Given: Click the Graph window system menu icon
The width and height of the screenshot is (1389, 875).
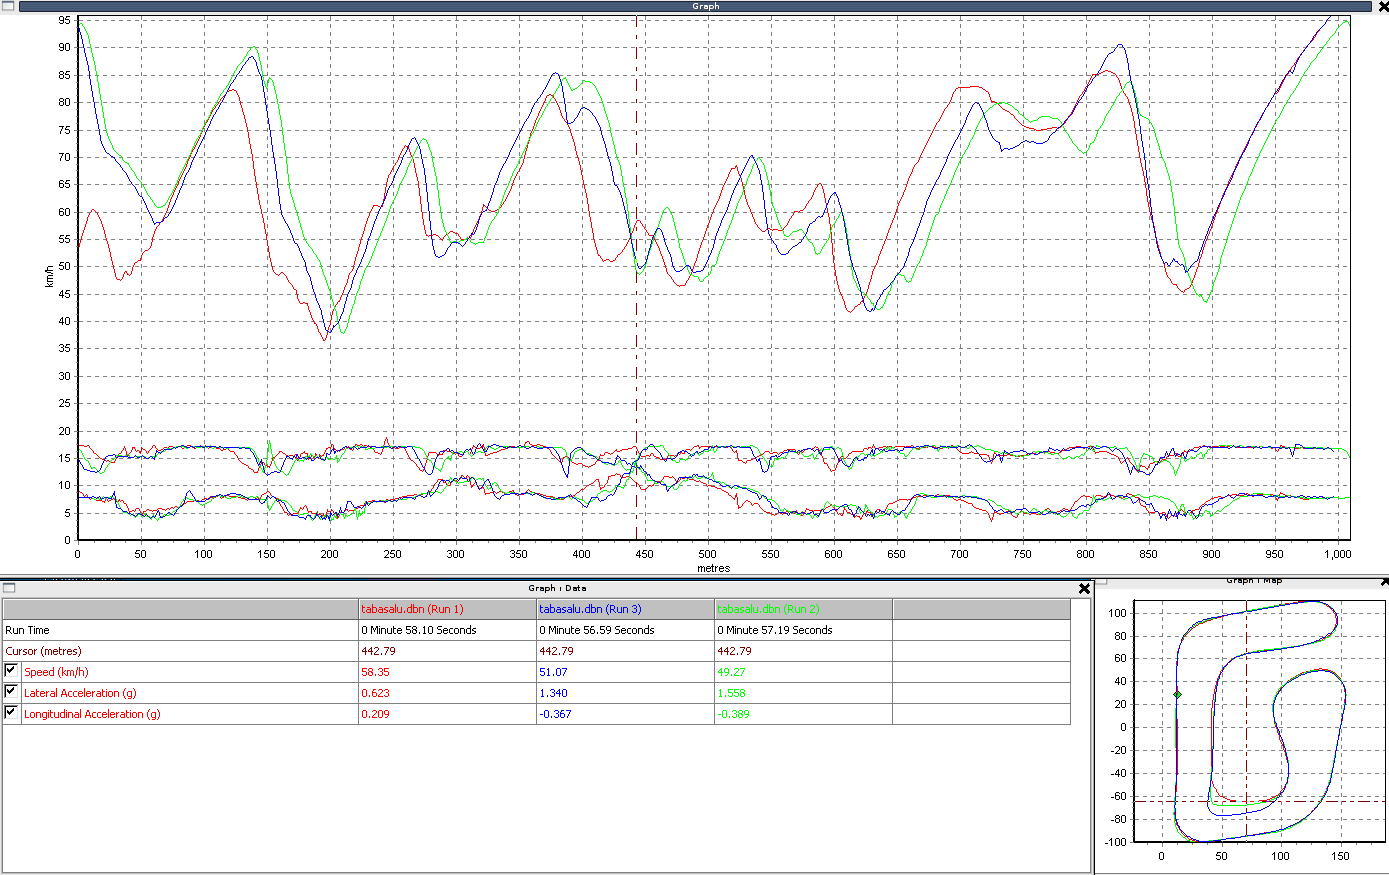Looking at the screenshot, I should (x=7, y=6).
